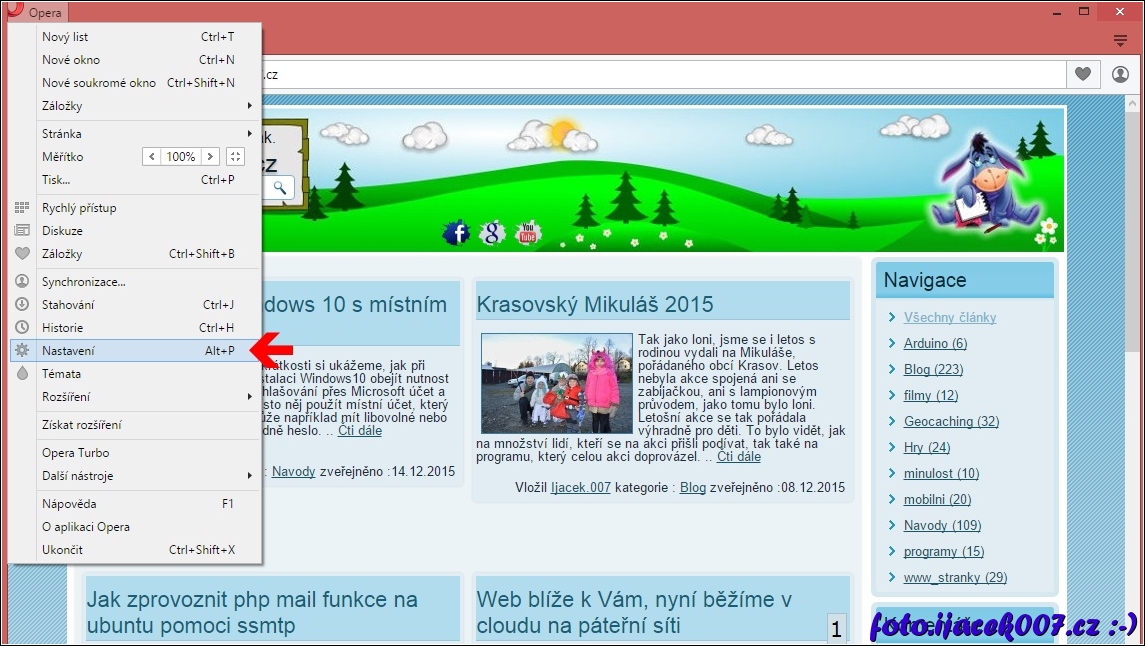
Task: Open the user account icon beside address bar
Action: (1120, 75)
